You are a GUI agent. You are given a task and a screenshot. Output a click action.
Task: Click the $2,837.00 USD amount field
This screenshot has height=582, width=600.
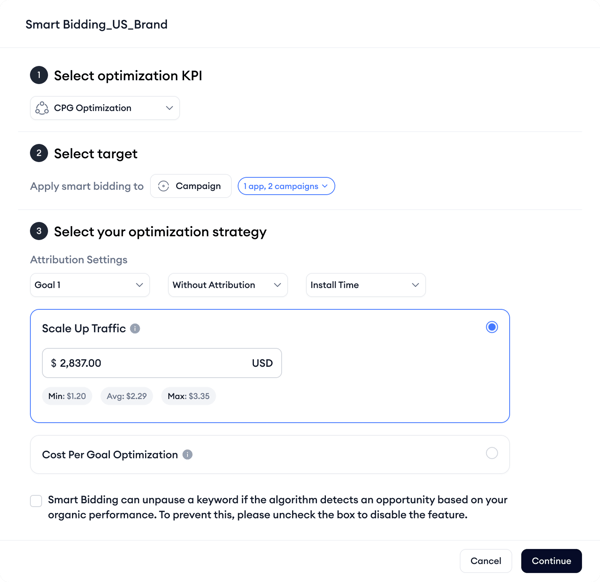coord(162,363)
